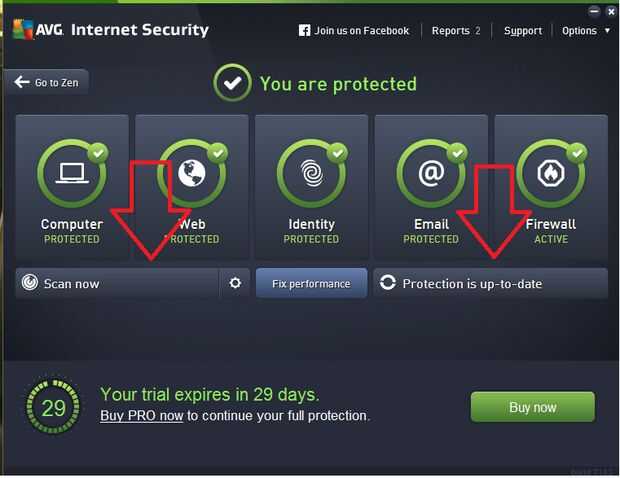Open the Support menu
This screenshot has height=478, width=620.
pyautogui.click(x=523, y=31)
